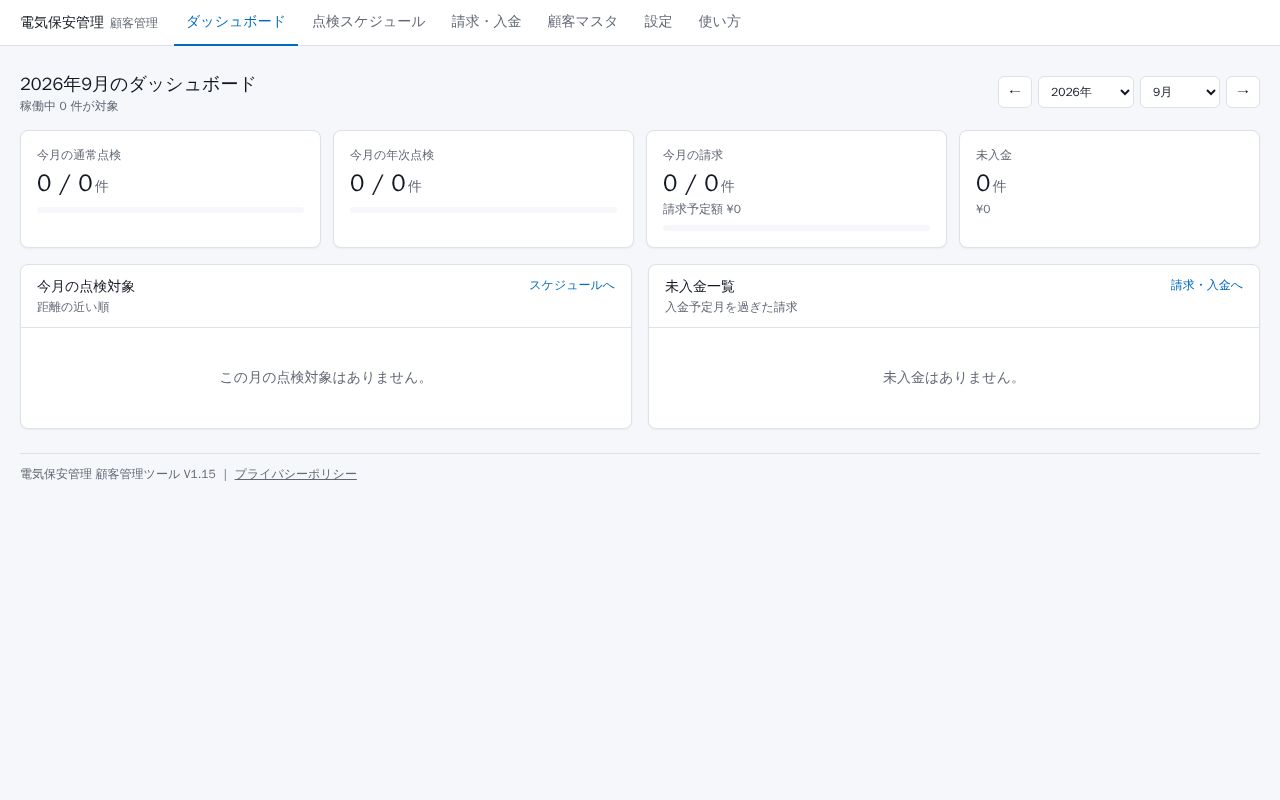Go to the 設定 tab

pos(658,22)
